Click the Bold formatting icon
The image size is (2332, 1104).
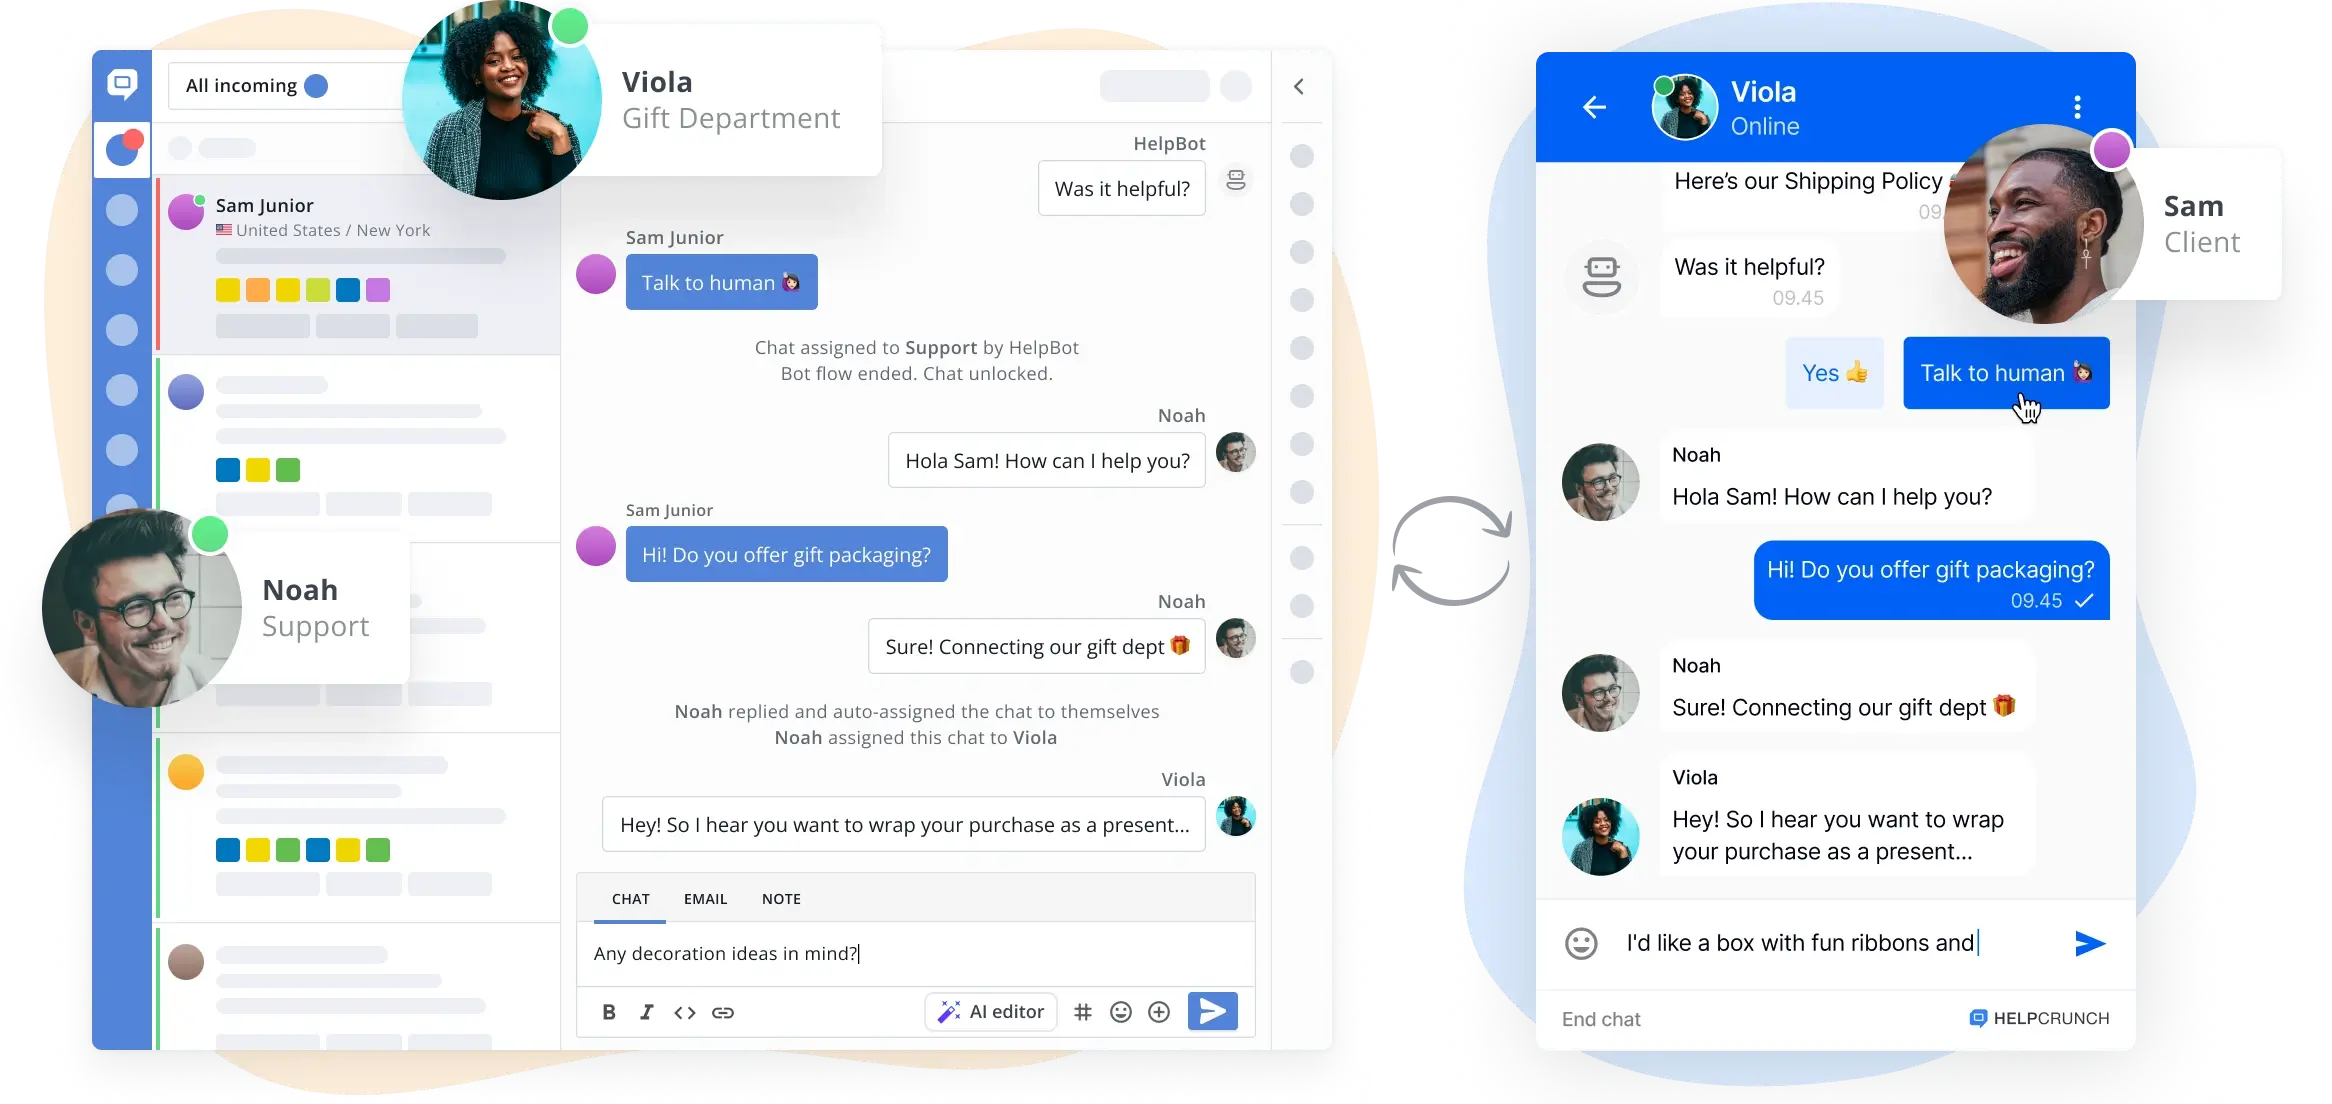point(608,1012)
